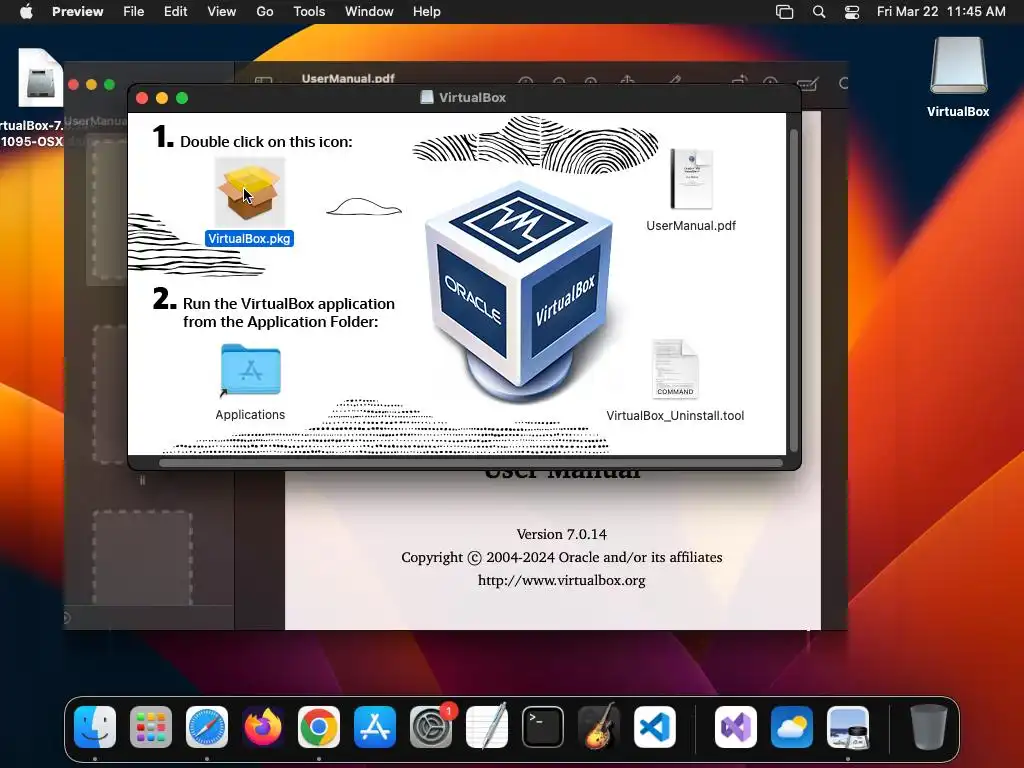Click the date and time in menu bar
Screen dimensions: 1024x768
tap(941, 12)
